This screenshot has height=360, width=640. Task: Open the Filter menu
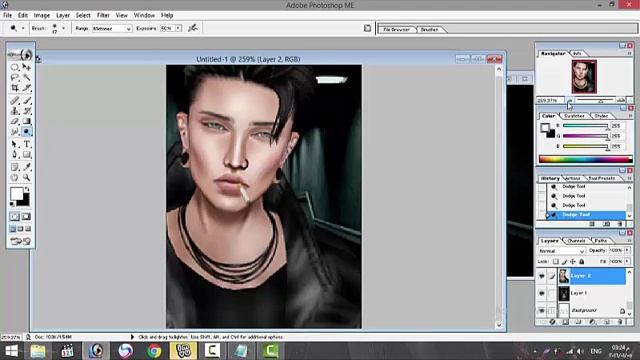coord(103,15)
